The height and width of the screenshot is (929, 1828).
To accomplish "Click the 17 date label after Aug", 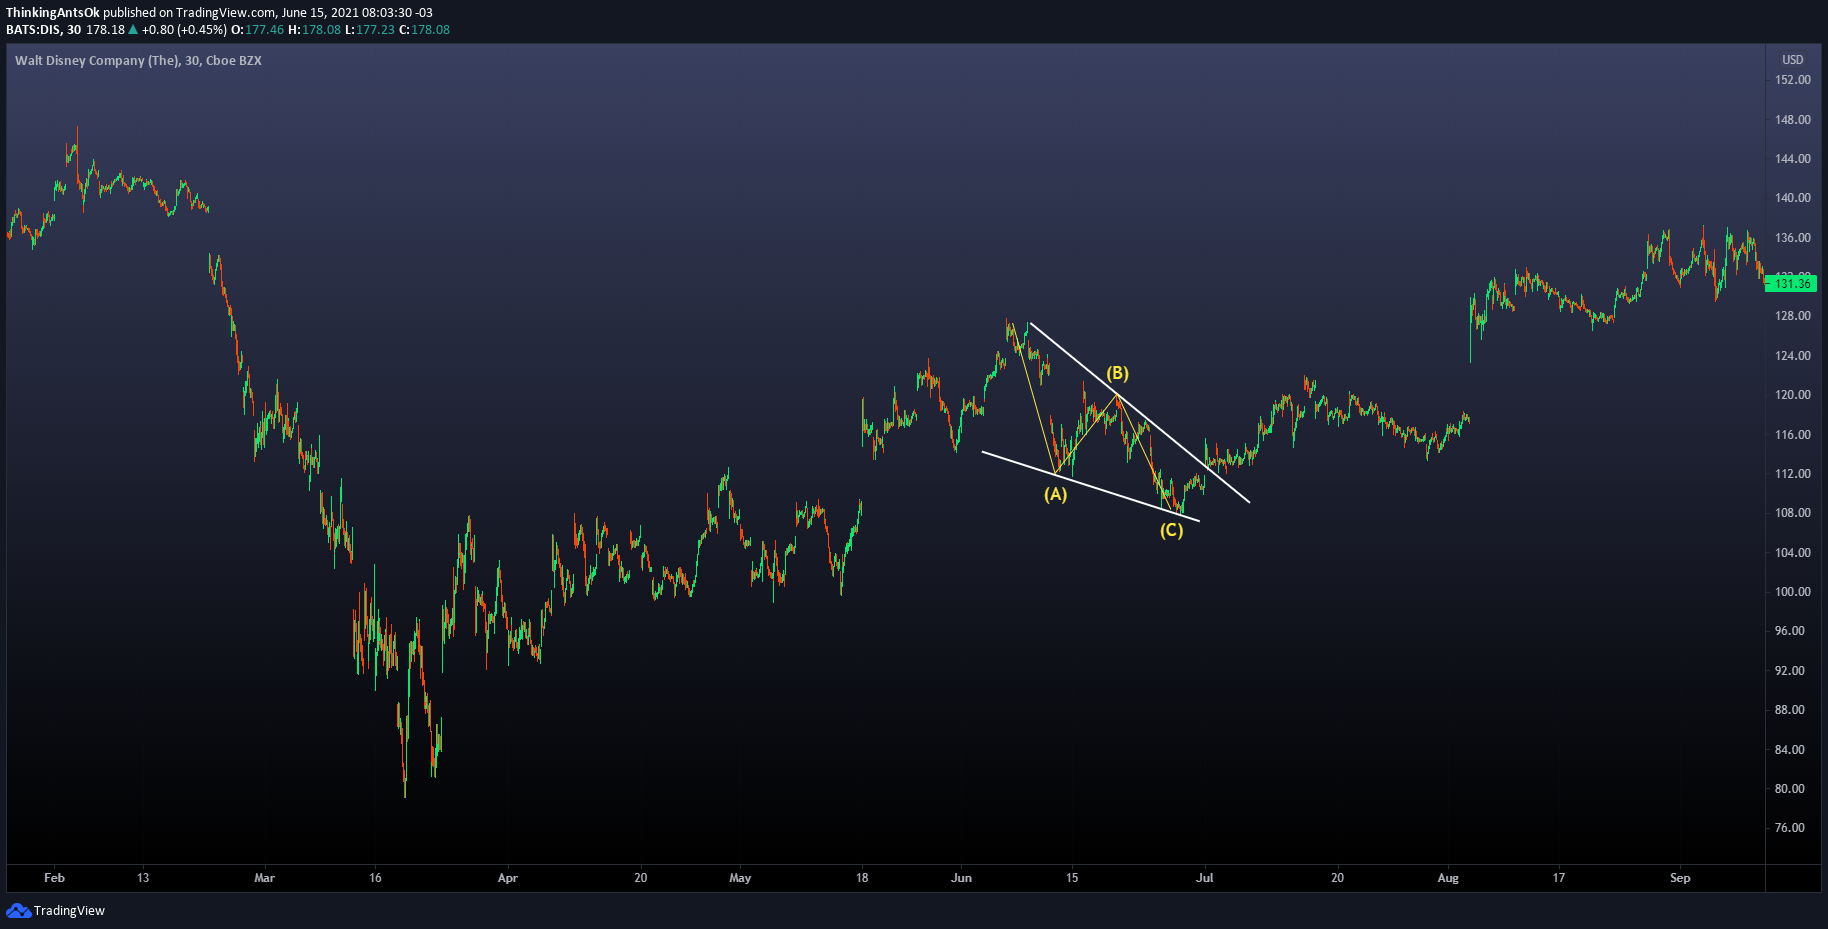I will tap(1558, 878).
